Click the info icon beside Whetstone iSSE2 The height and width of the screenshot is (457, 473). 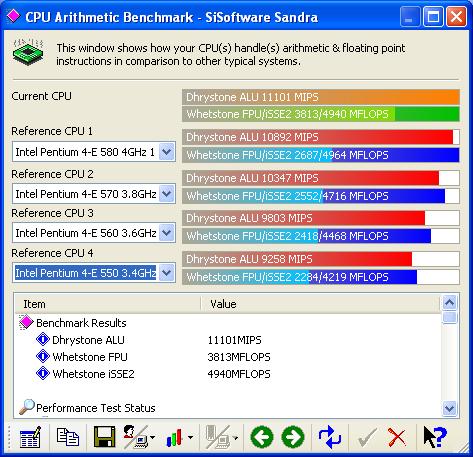43,373
